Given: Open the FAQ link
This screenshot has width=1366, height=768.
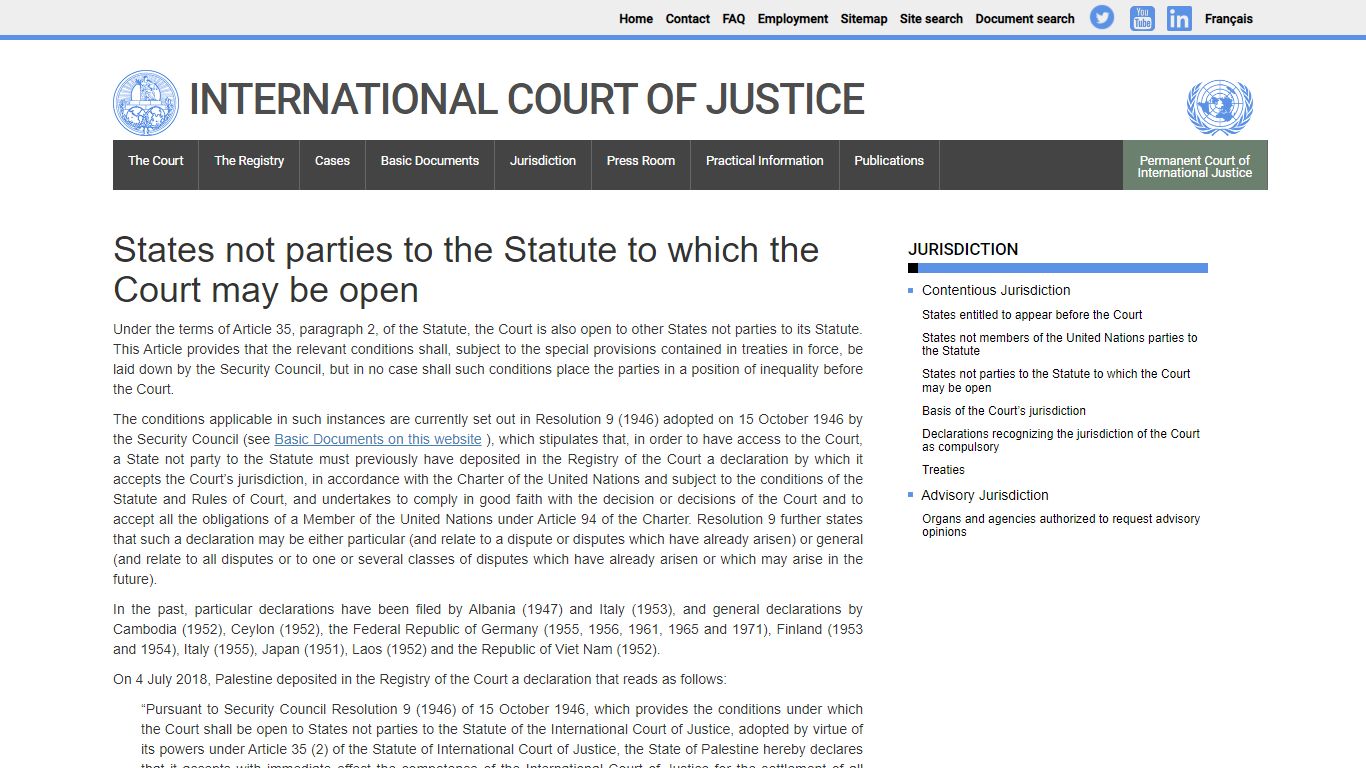Looking at the screenshot, I should pos(734,19).
